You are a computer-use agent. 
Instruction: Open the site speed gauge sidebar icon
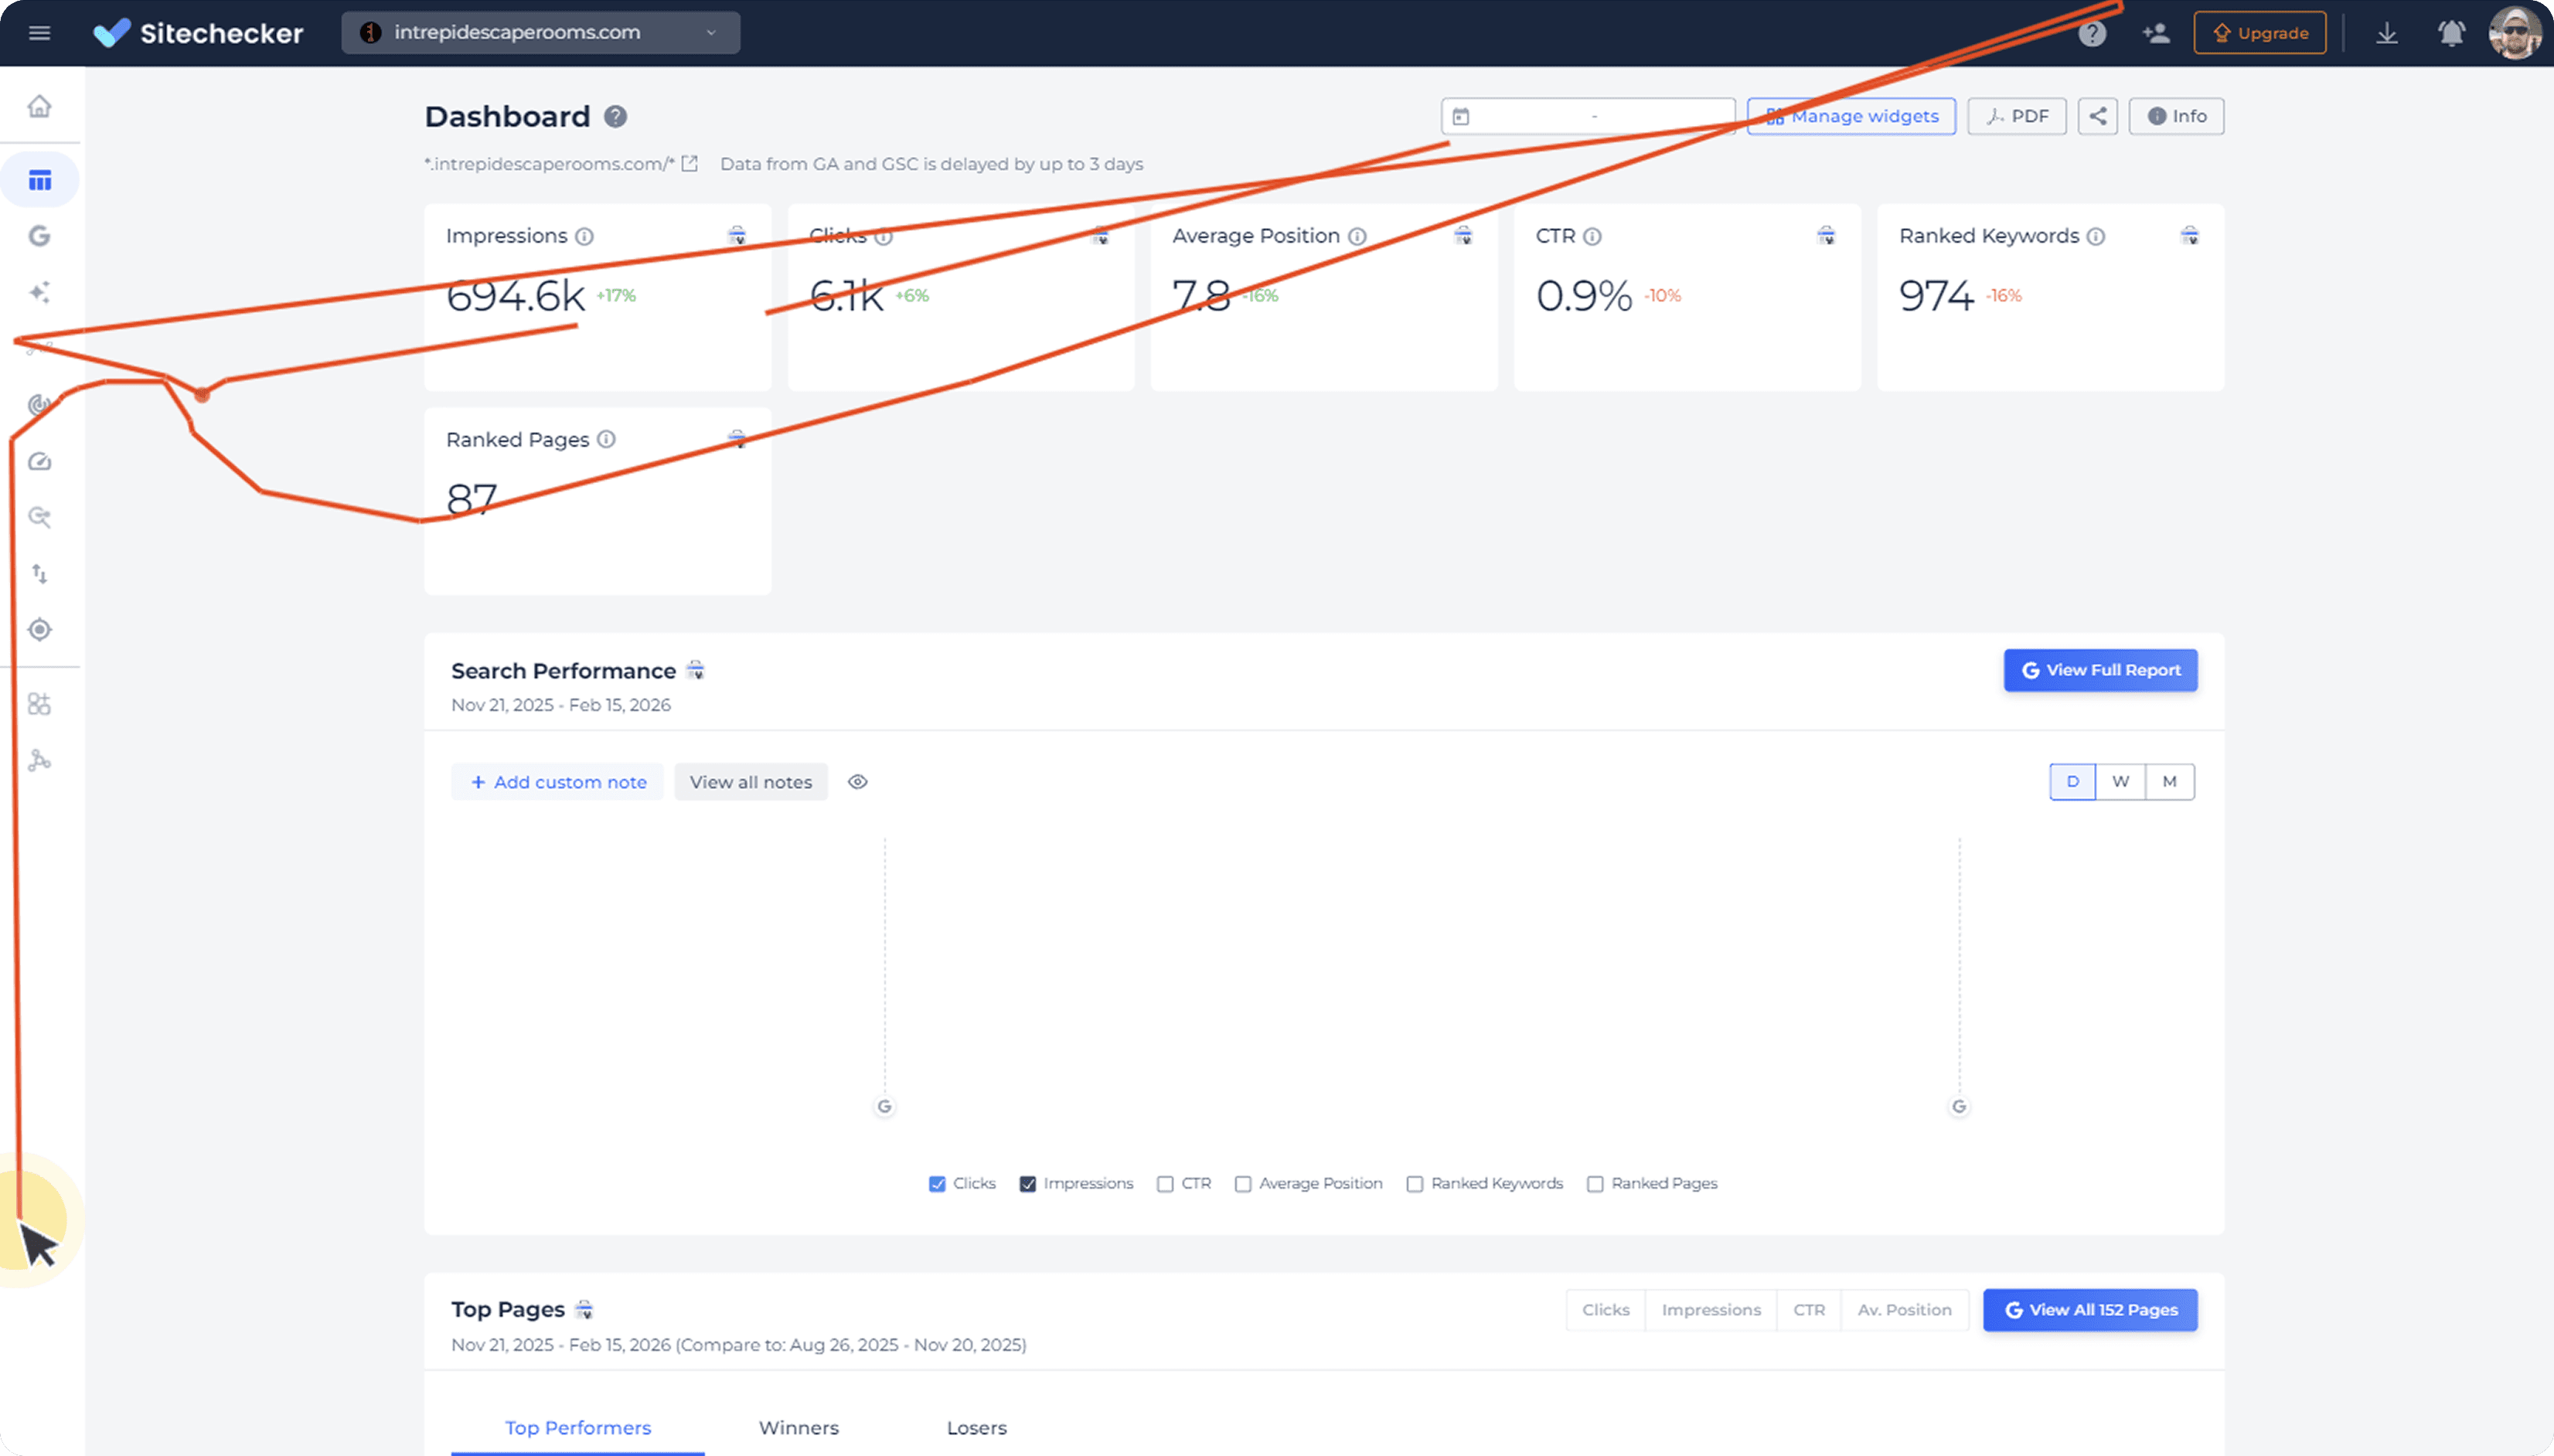coord(39,461)
